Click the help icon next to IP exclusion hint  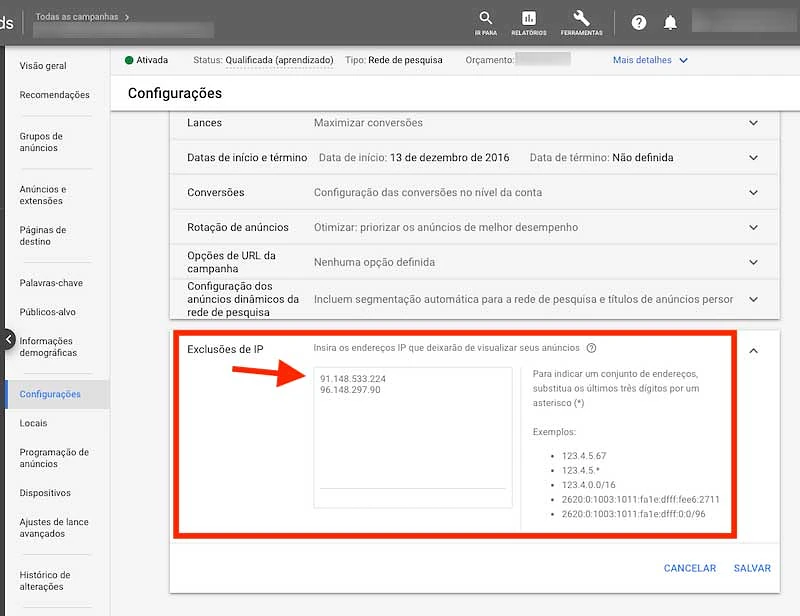591,348
